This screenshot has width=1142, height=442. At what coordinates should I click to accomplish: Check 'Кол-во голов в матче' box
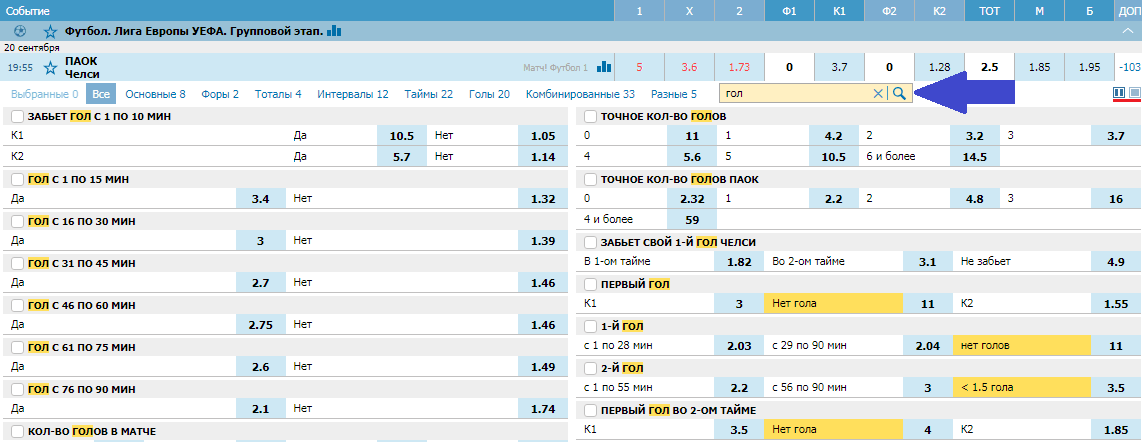tap(17, 432)
